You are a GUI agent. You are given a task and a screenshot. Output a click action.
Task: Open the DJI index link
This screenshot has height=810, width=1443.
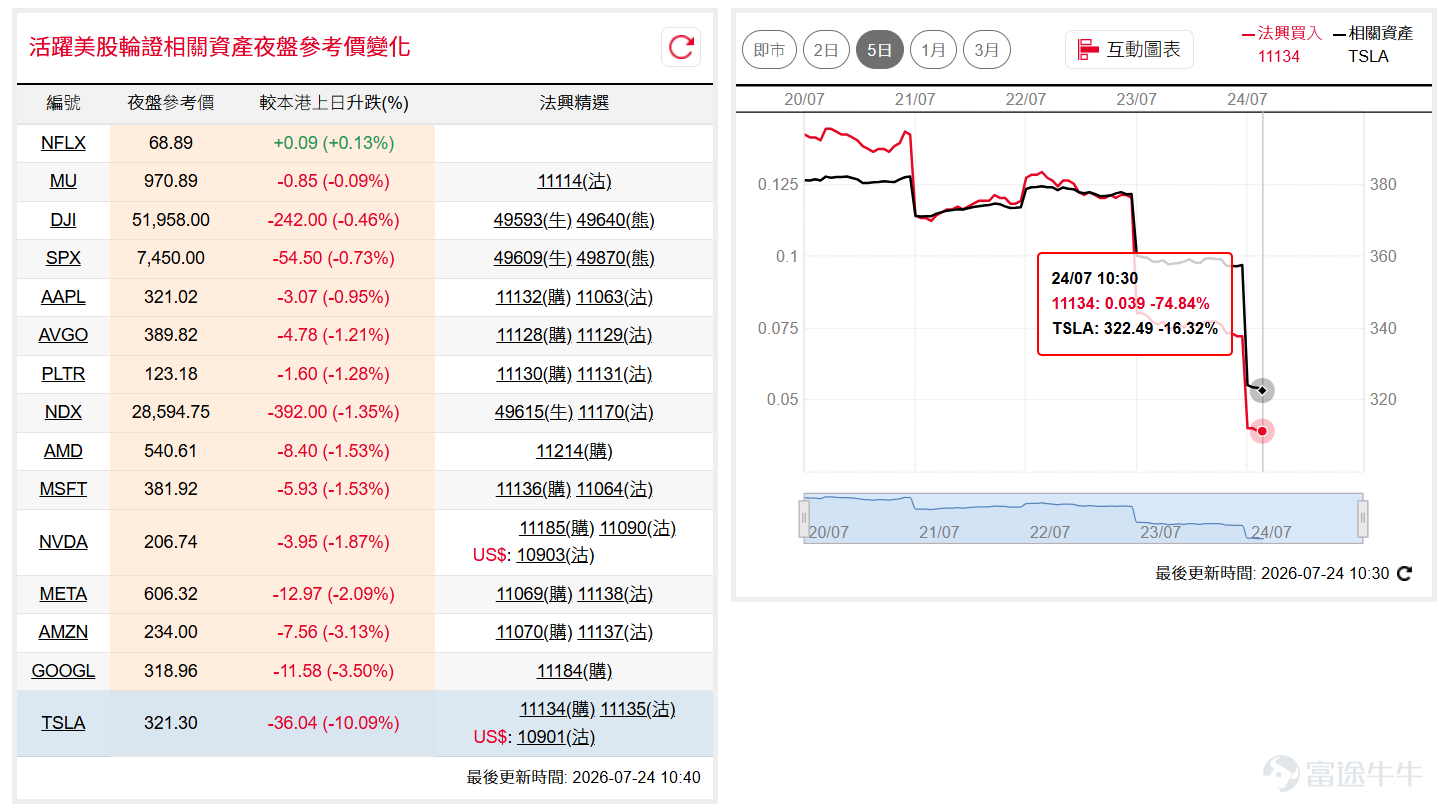pyautogui.click(x=63, y=220)
